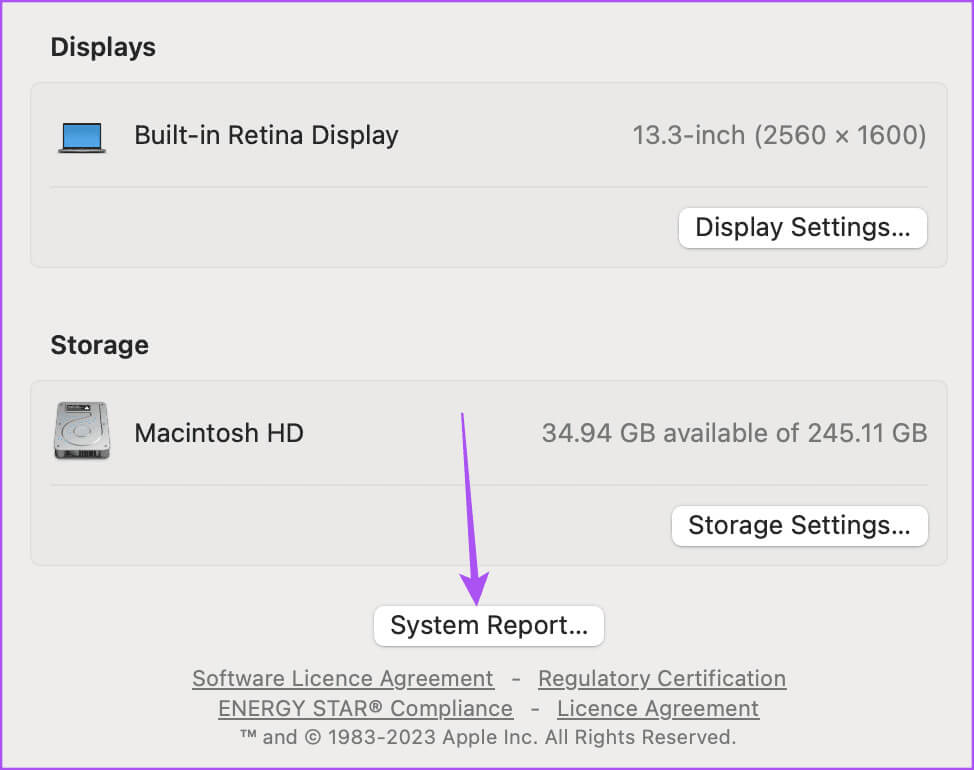View the Regulatory Certification link
The width and height of the screenshot is (974, 770).
[x=662, y=679]
